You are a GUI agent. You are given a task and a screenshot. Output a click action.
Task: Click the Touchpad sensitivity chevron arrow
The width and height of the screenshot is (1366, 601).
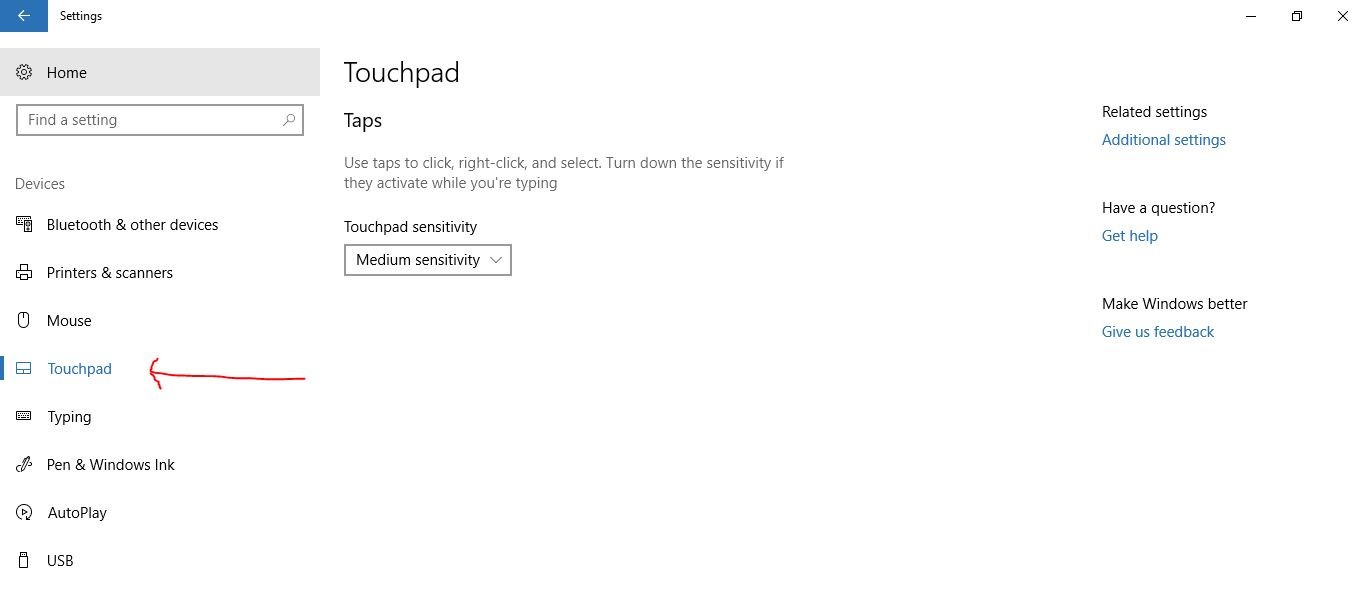[496, 260]
